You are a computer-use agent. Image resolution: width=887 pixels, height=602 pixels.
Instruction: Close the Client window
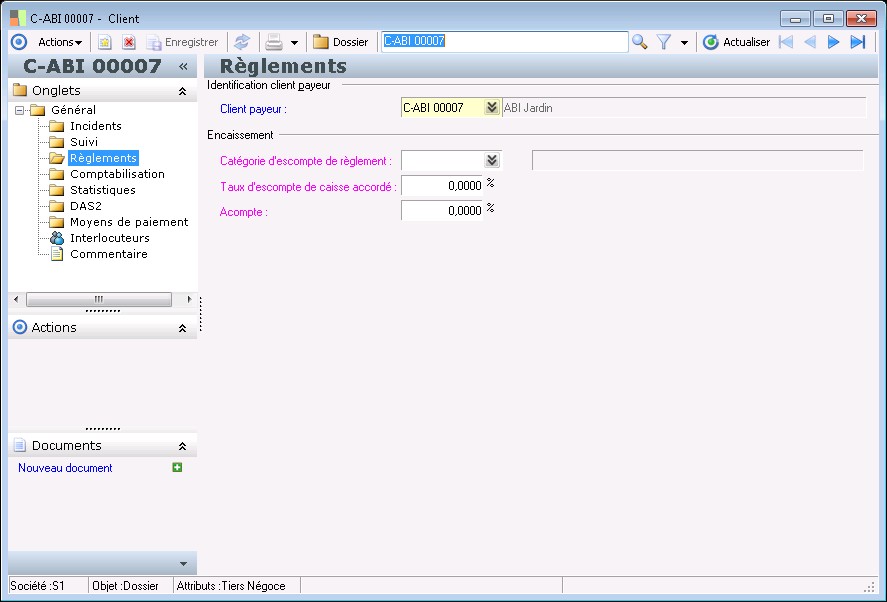click(x=861, y=19)
